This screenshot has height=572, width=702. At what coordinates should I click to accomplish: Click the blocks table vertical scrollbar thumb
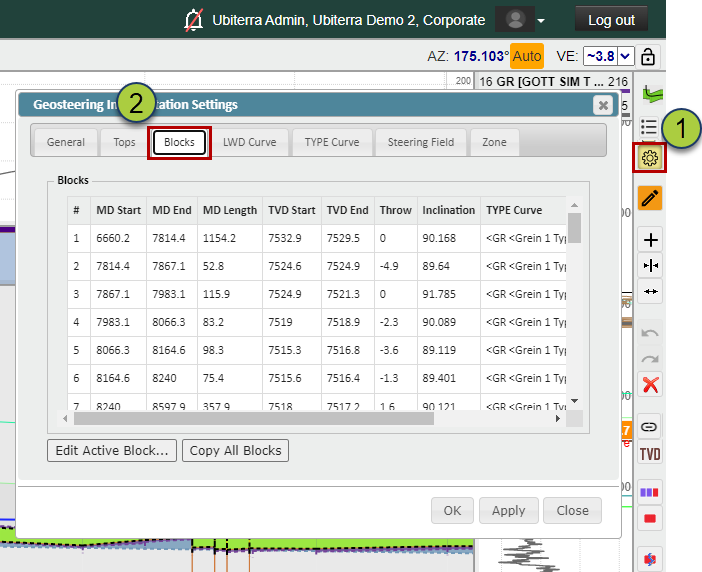[574, 228]
